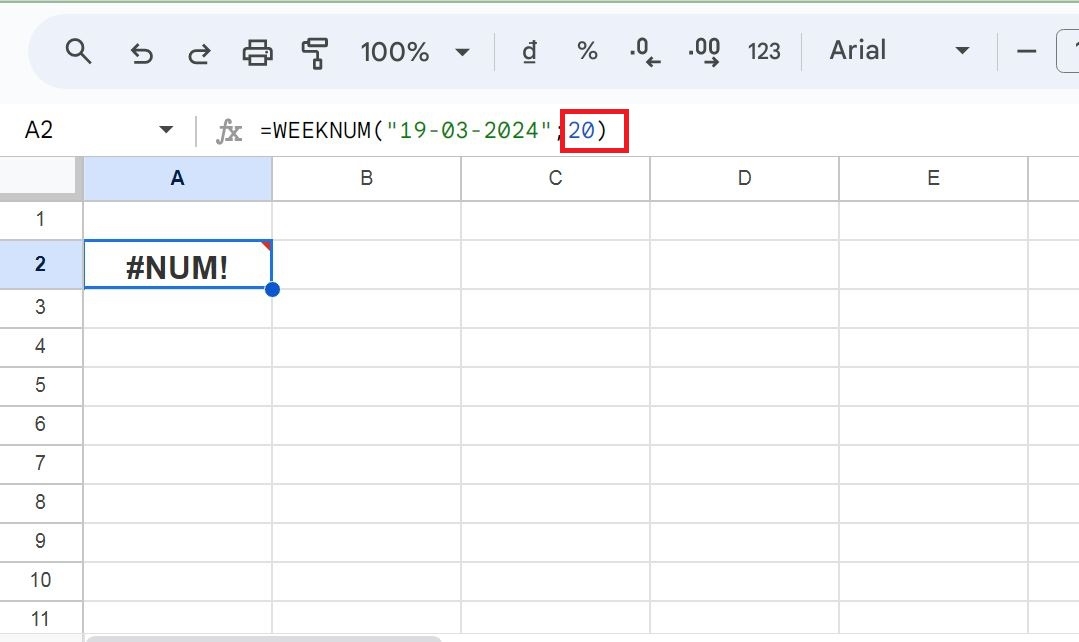Undo the last action
Image resolution: width=1079 pixels, height=642 pixels.
tap(141, 52)
